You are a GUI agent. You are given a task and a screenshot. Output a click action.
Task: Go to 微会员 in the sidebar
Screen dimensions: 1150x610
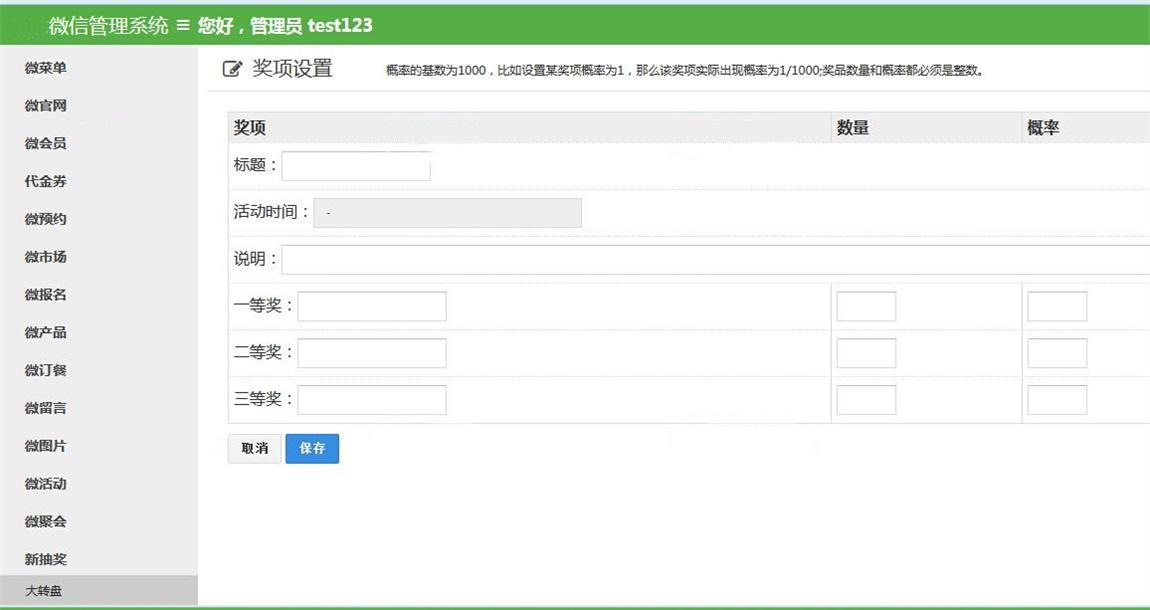coord(45,143)
